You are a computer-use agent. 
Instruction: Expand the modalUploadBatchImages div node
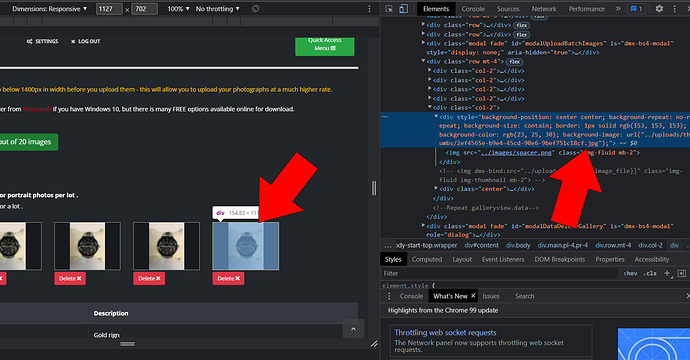point(423,43)
